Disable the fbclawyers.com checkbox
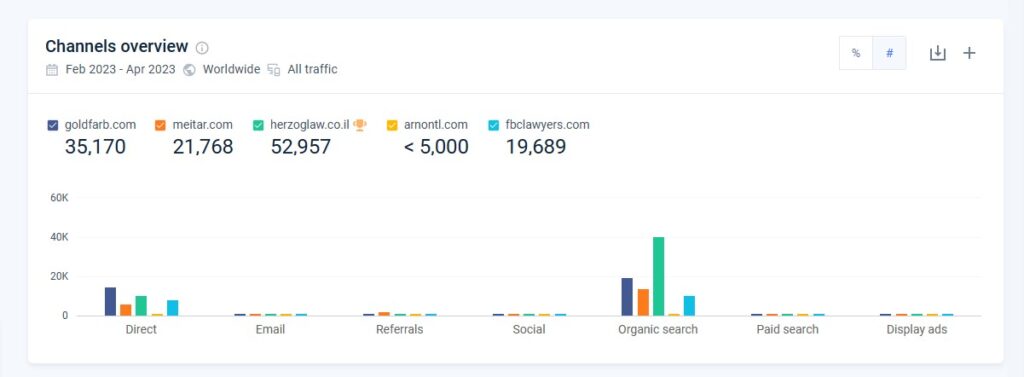The width and height of the screenshot is (1024, 377). tap(494, 125)
